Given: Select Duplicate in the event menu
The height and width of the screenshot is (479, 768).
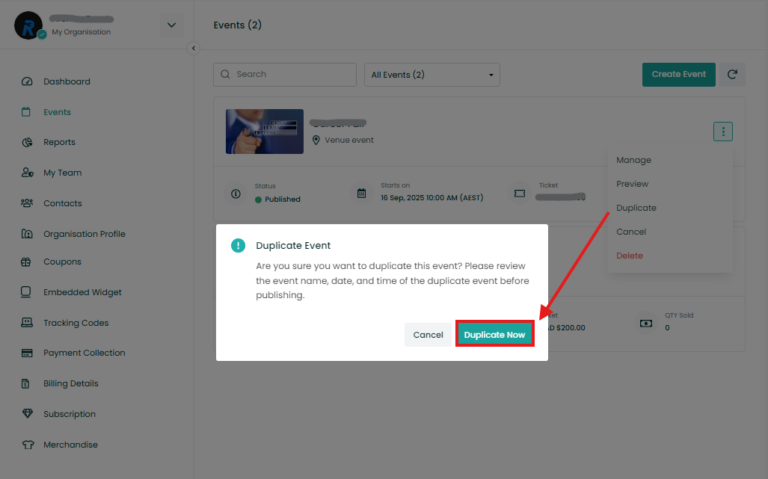Looking at the screenshot, I should coord(636,208).
